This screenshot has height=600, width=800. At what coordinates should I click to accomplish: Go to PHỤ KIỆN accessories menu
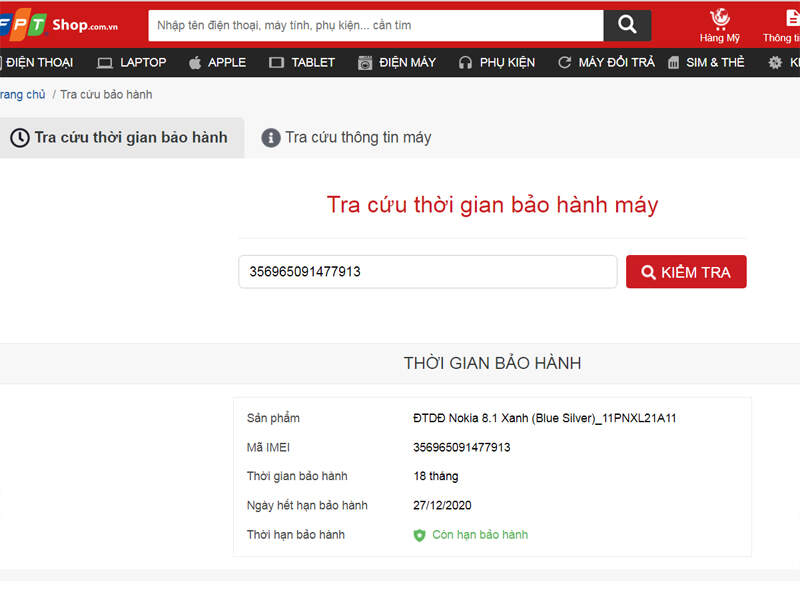click(497, 62)
